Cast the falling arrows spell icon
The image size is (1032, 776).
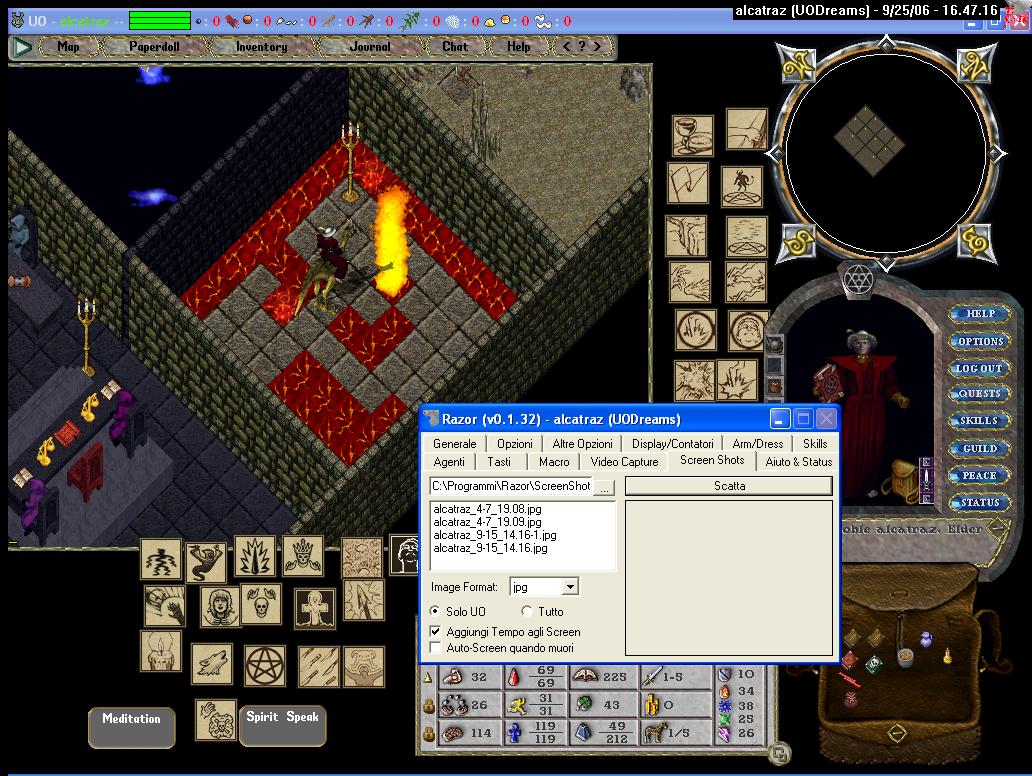[x=319, y=666]
